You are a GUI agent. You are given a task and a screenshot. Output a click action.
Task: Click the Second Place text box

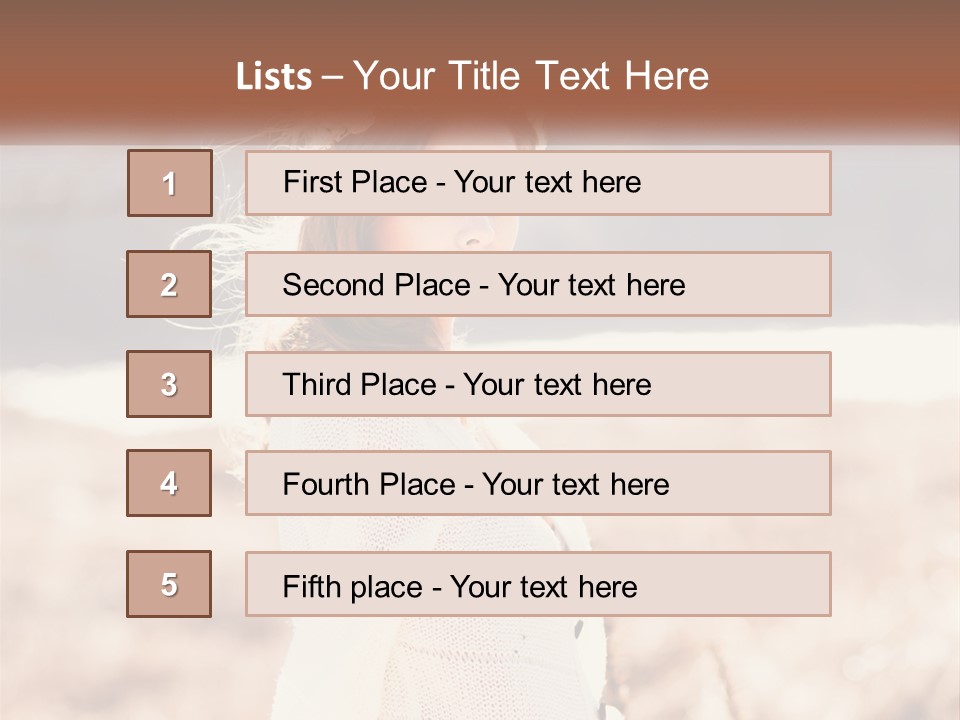[x=538, y=284]
